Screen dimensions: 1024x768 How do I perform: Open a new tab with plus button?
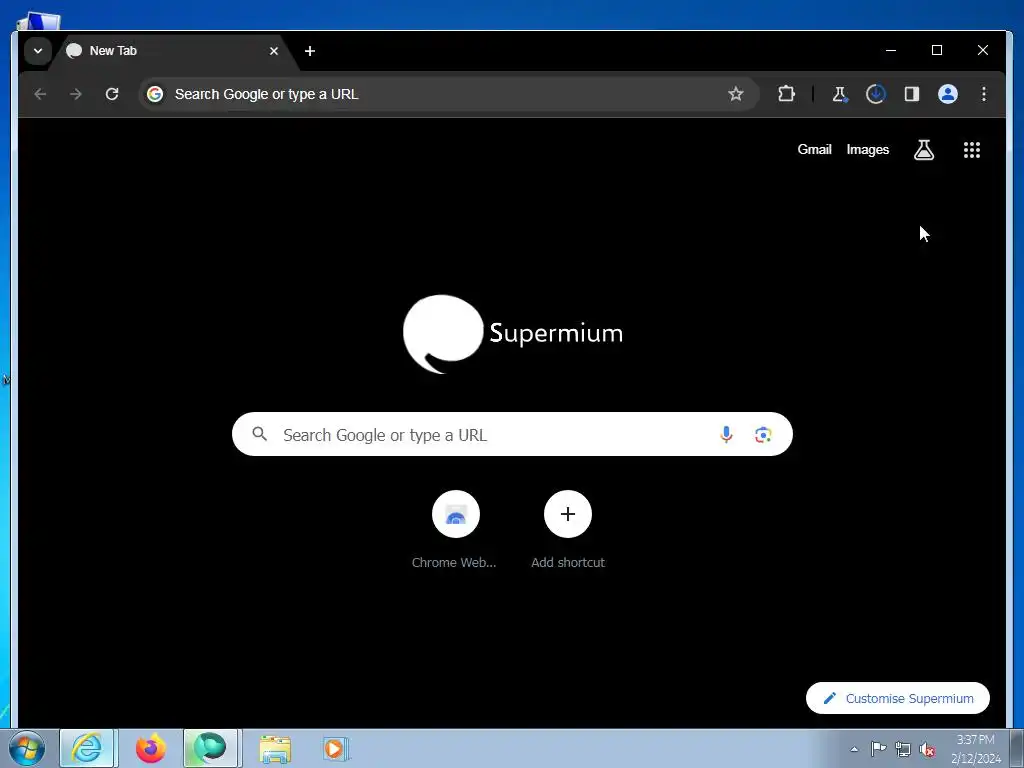click(x=310, y=51)
